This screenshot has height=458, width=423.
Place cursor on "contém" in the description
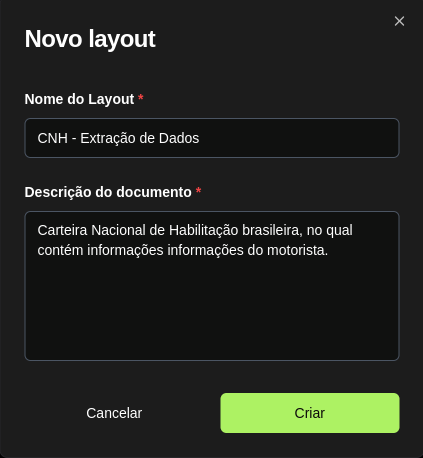coord(60,250)
